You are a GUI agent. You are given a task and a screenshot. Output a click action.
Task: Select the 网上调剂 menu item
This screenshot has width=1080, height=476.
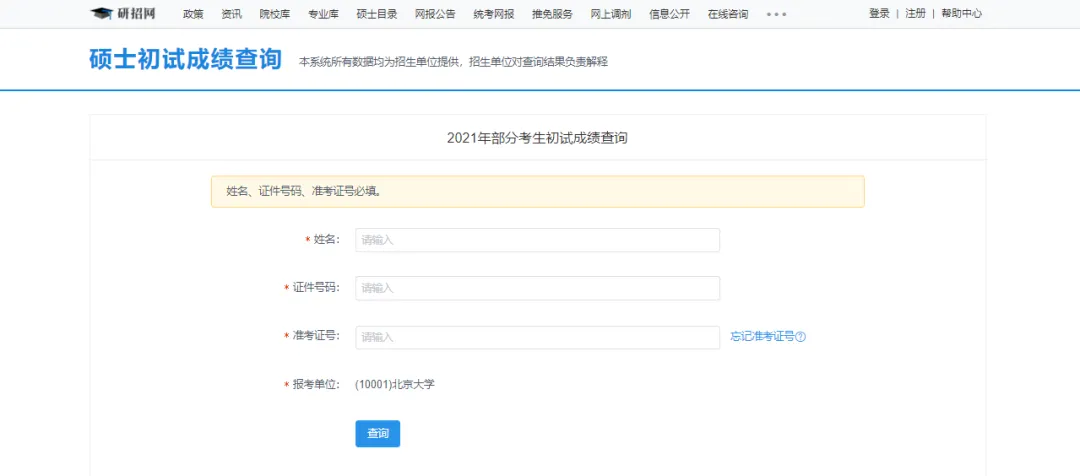611,14
